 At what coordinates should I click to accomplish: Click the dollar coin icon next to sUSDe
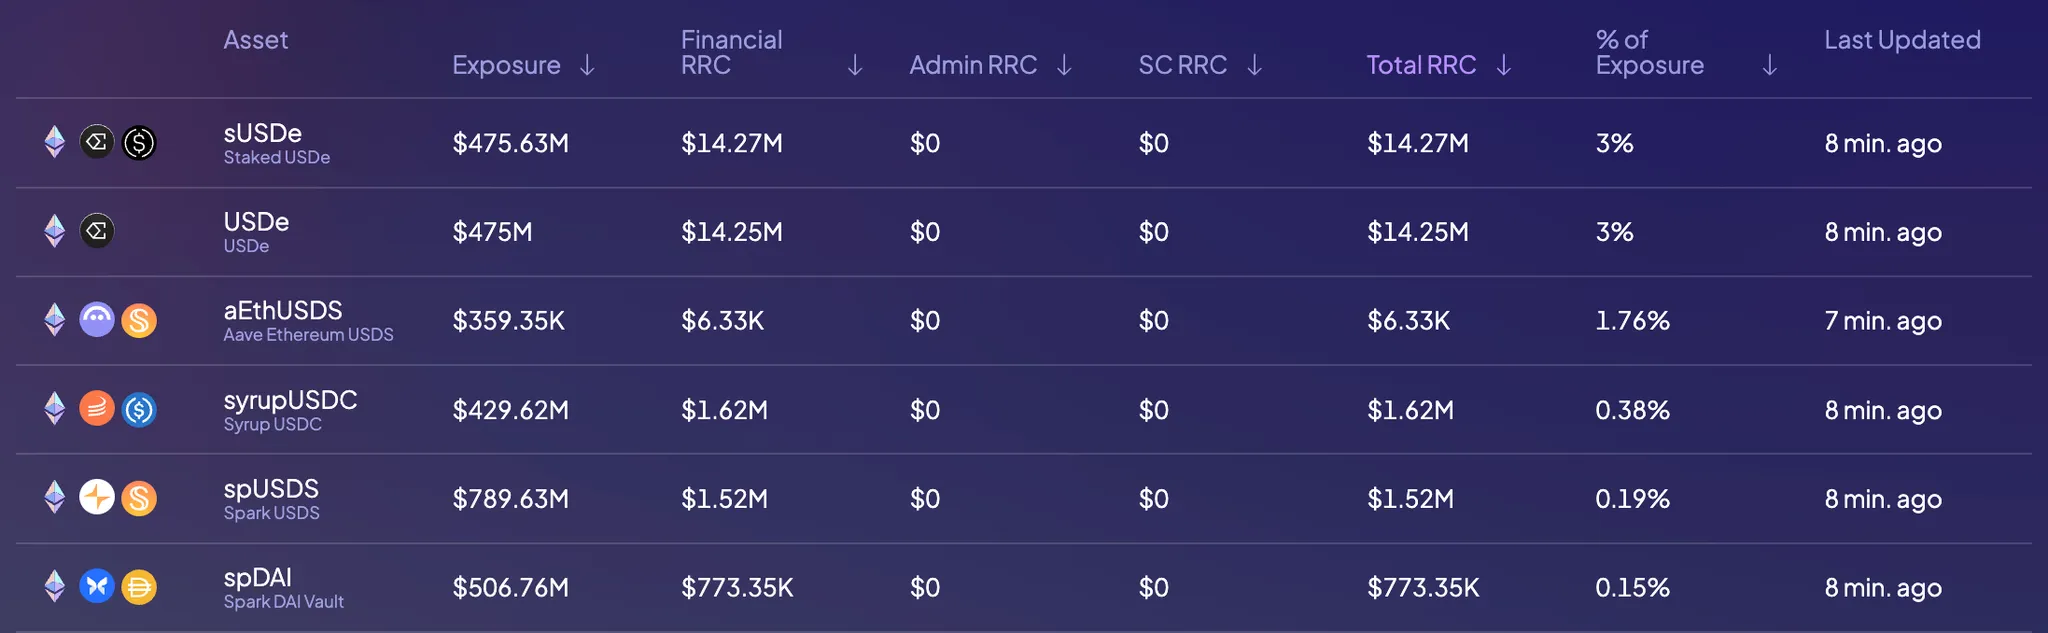click(139, 142)
